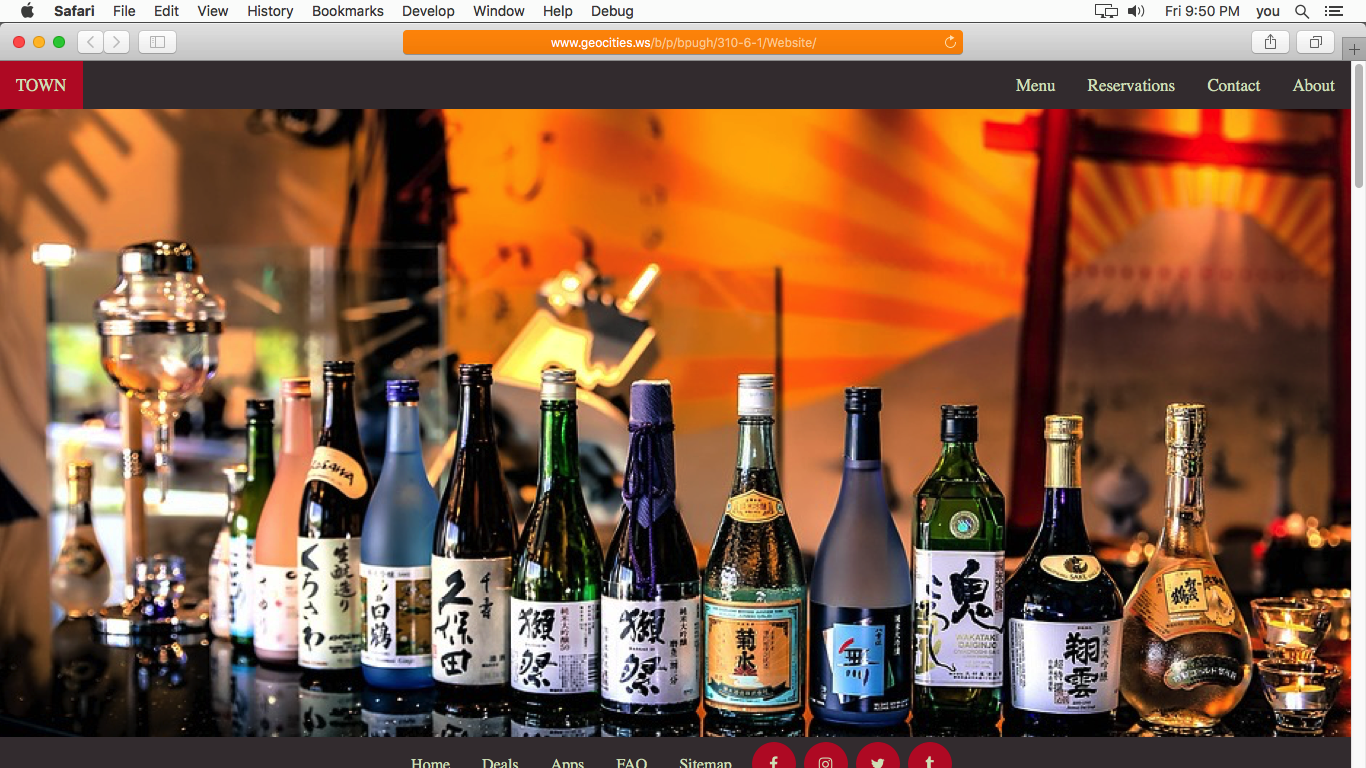
Task: Open the volume control in menu bar
Action: 1136,11
